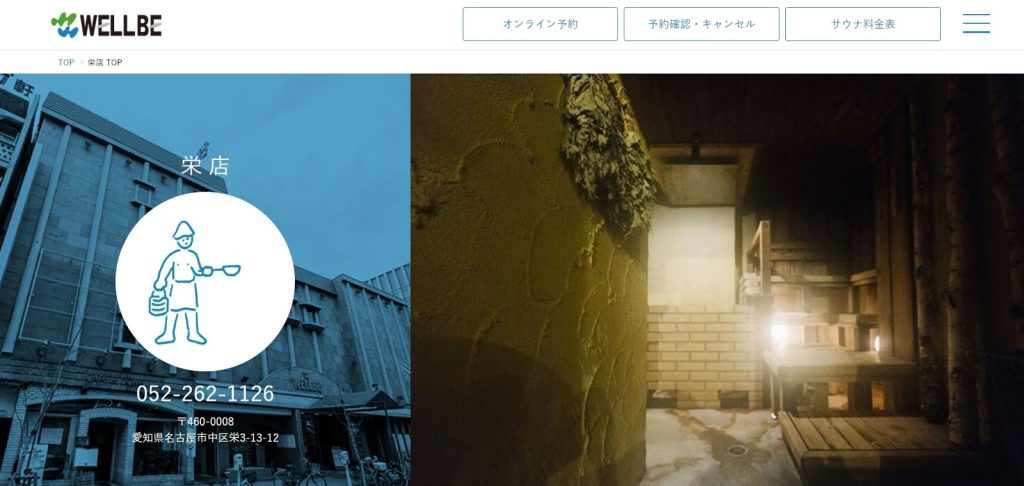This screenshot has width=1024, height=486.
Task: Click the breadcrumb arrow separator after TOP
Action: point(82,63)
